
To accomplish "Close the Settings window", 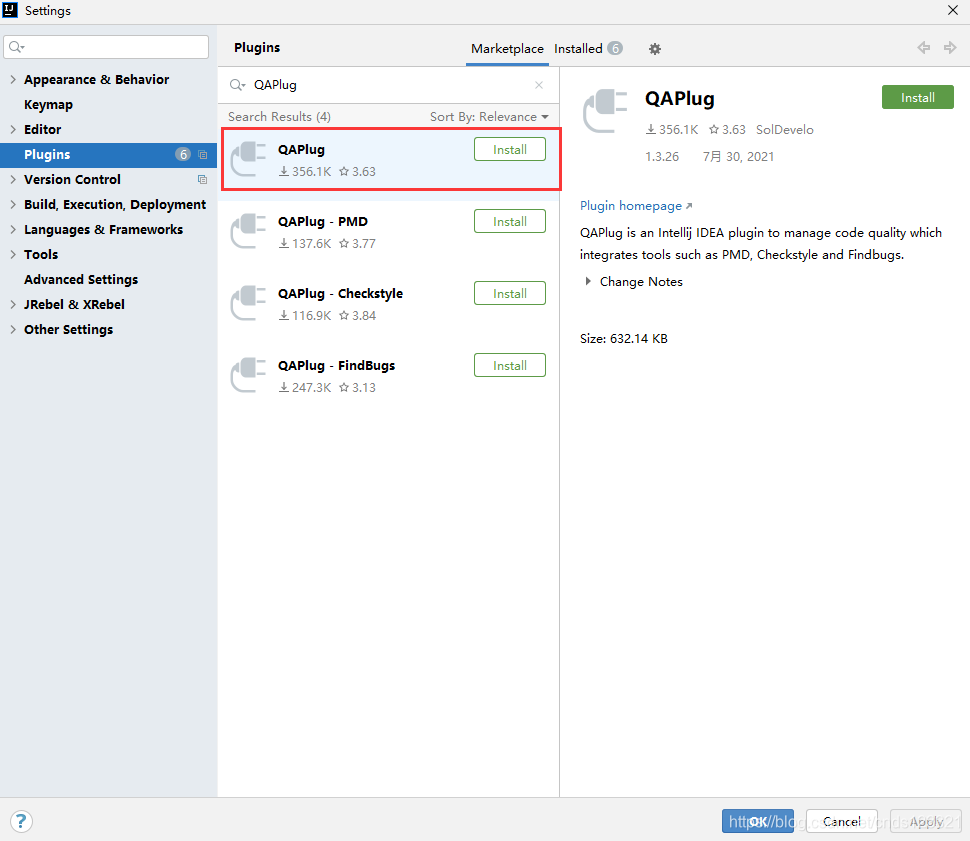I will pyautogui.click(x=953, y=10).
